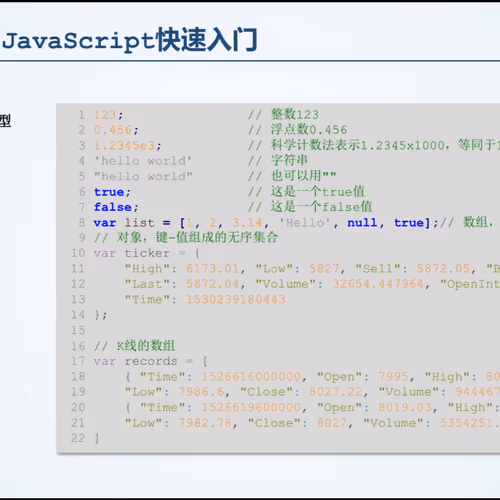Click the K线的数组 comment
The width and height of the screenshot is (500, 500).
(x=134, y=346)
